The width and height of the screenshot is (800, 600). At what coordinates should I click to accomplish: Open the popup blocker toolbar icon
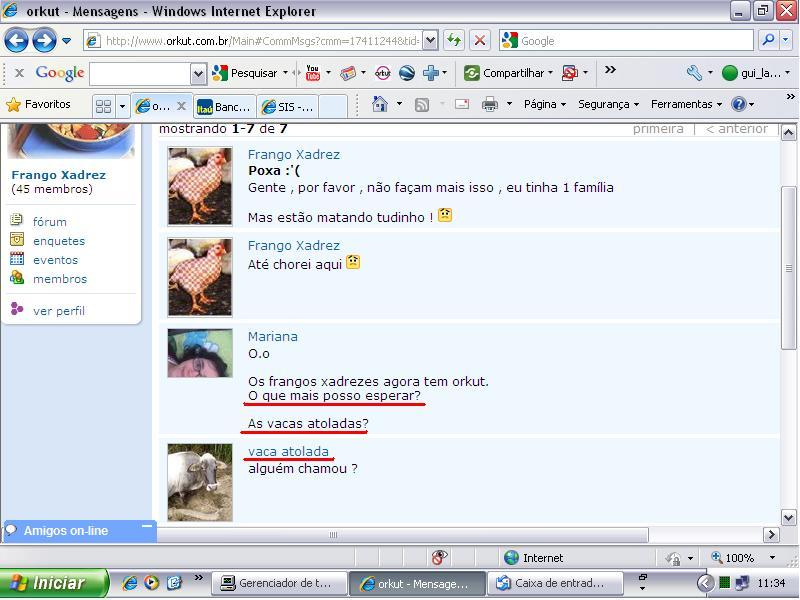pos(570,73)
